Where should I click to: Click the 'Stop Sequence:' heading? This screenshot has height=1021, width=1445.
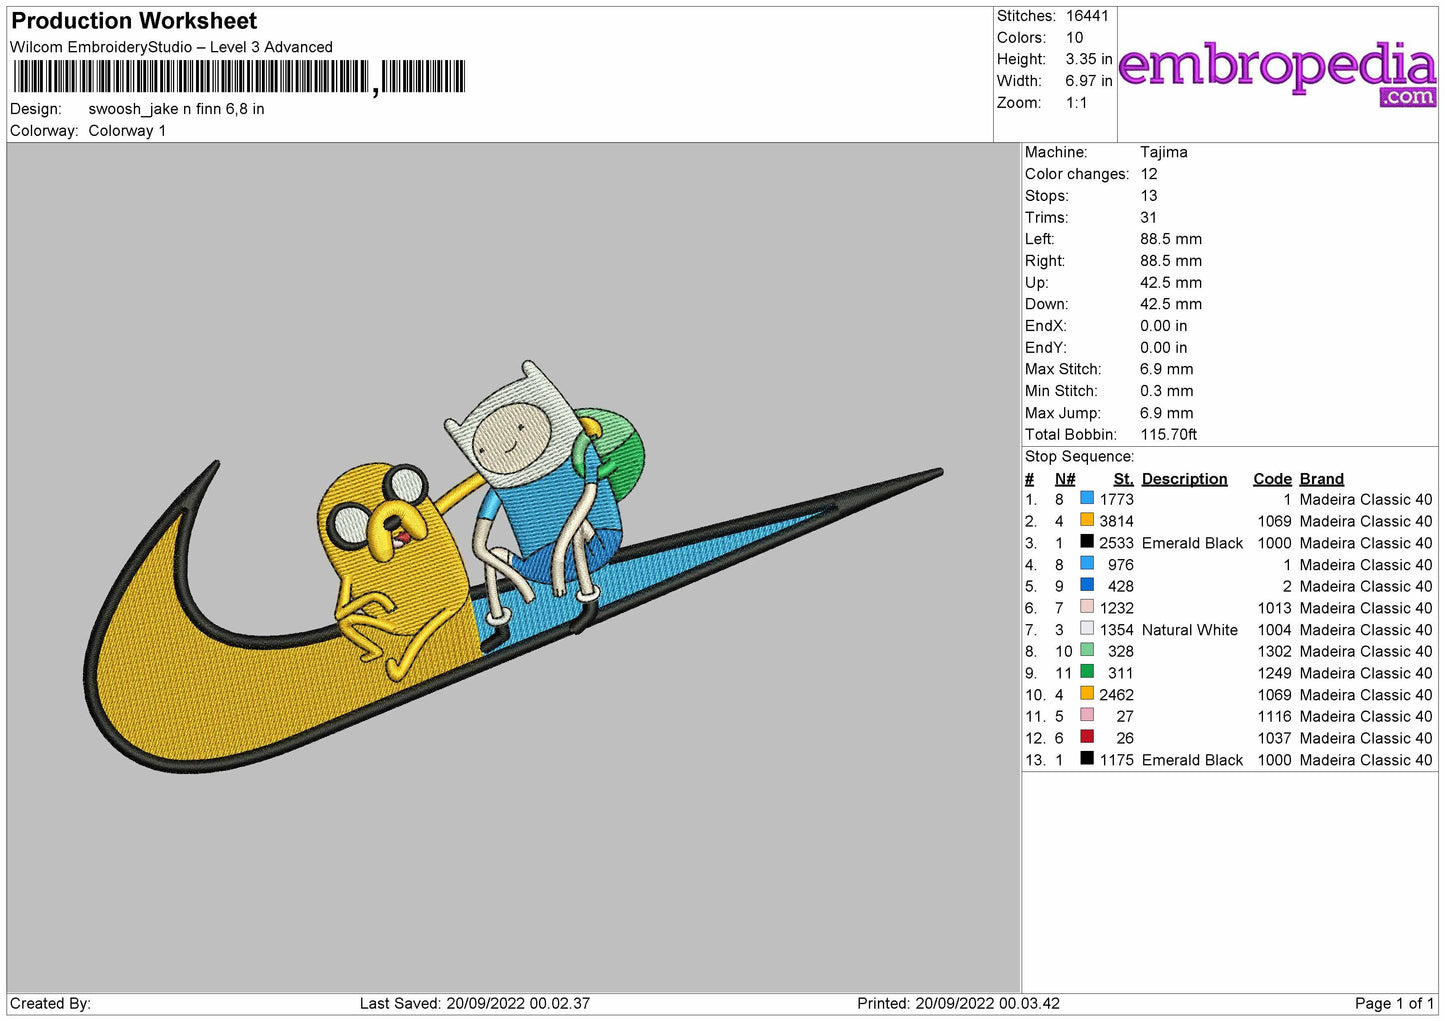point(1080,456)
